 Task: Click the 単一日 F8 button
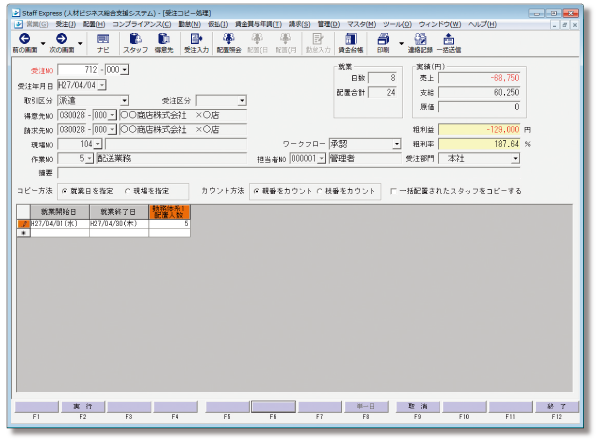pos(366,406)
